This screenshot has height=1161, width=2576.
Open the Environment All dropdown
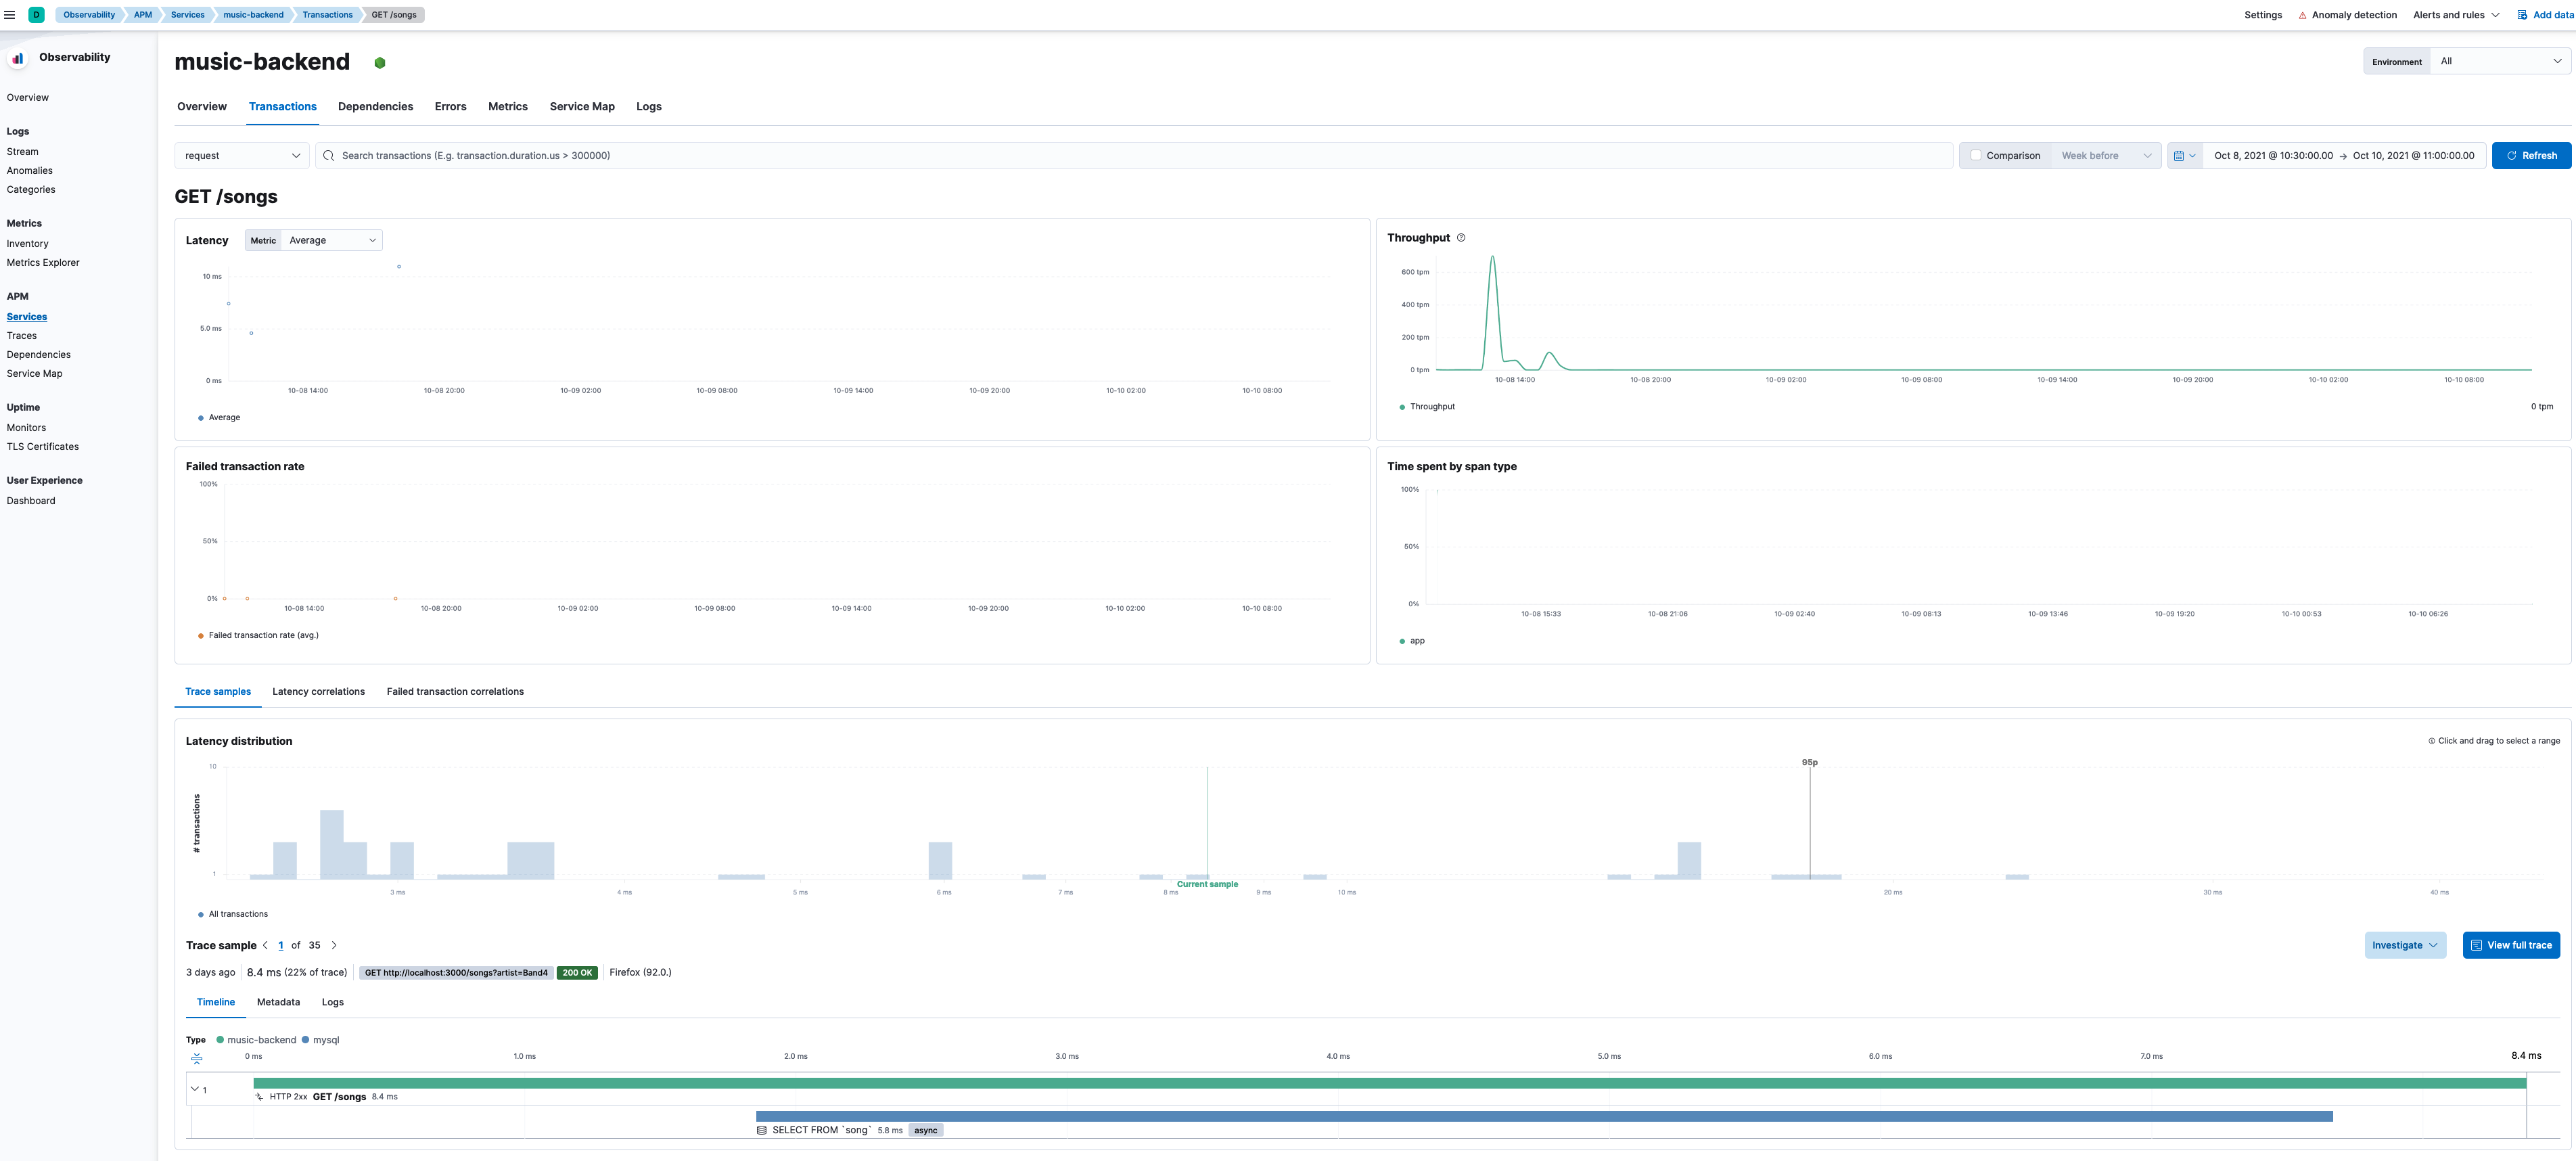tap(2499, 61)
